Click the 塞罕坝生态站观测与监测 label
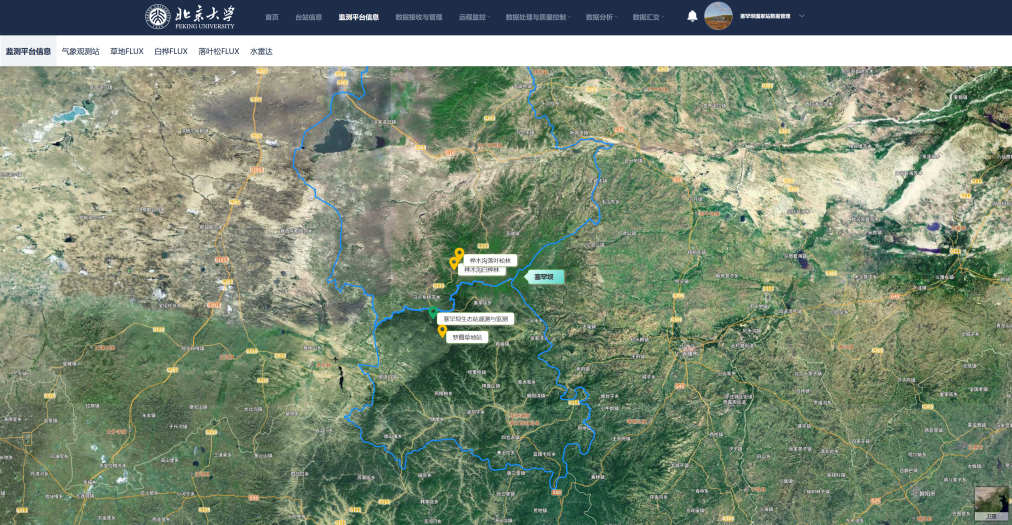 coord(475,319)
